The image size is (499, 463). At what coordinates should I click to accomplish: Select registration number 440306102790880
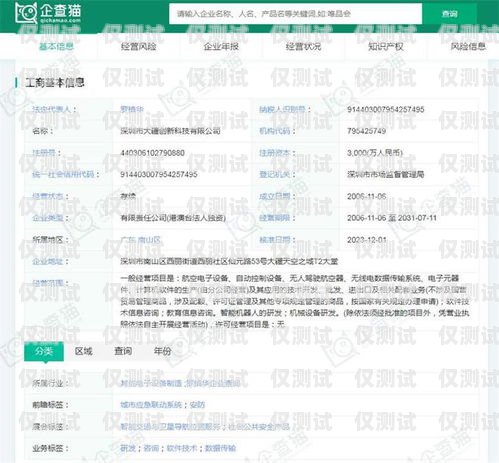152,153
